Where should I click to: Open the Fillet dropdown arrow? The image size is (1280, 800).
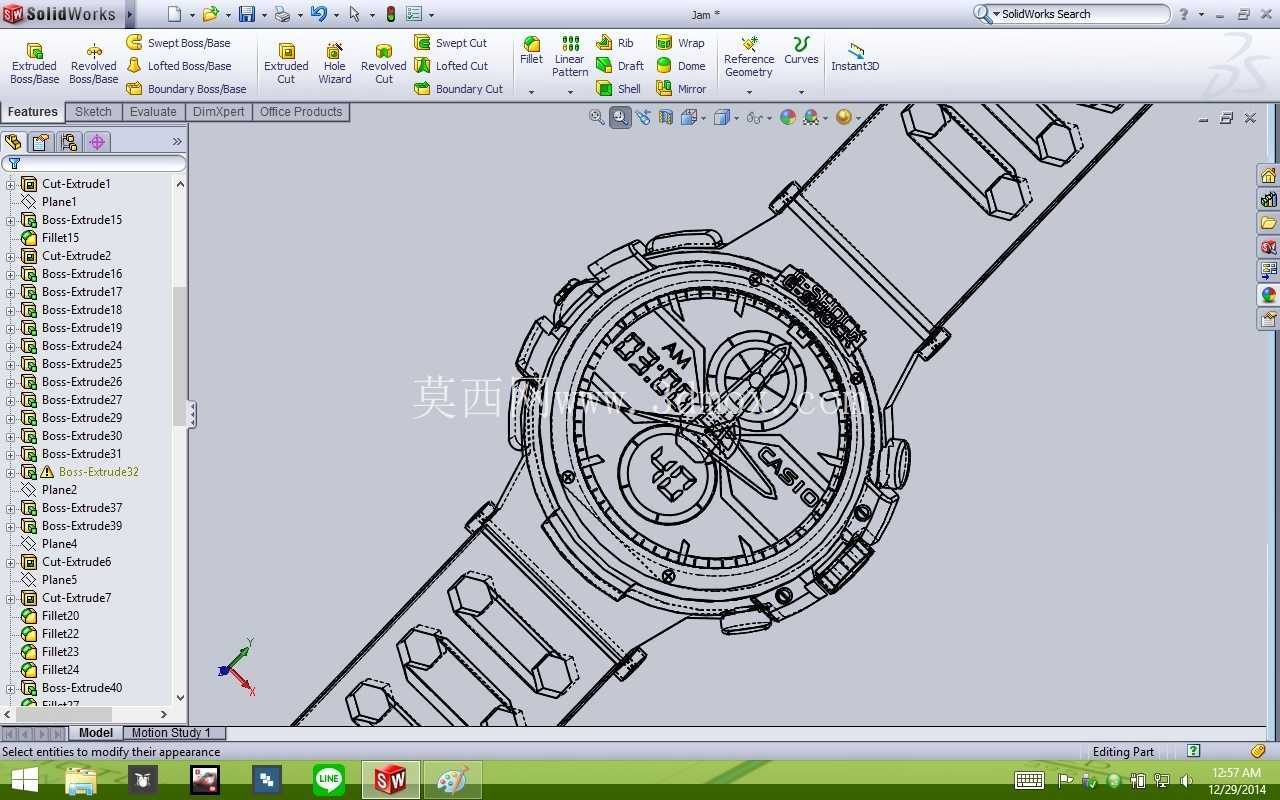[531, 92]
